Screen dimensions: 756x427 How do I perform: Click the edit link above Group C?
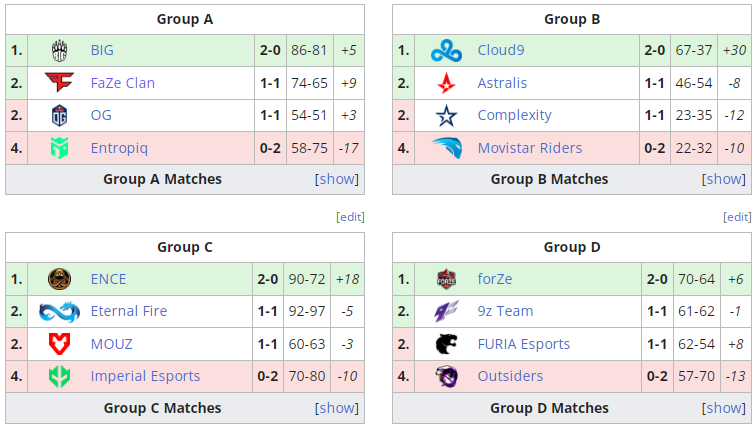pos(350,217)
